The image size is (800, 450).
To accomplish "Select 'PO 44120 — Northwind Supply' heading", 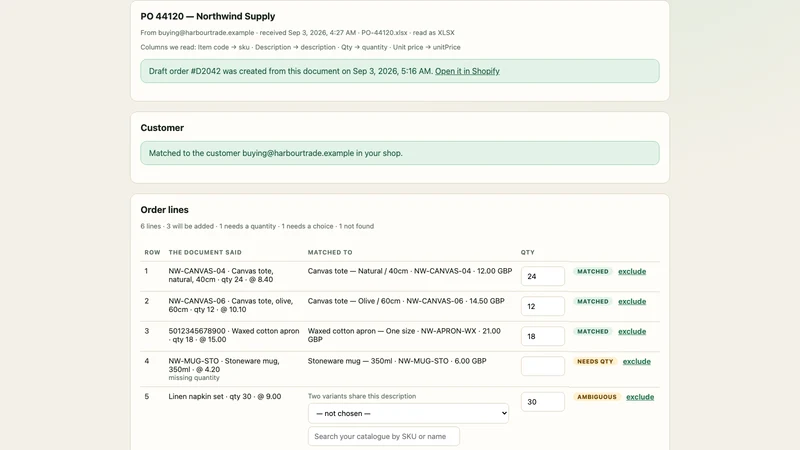I will 208,16.
